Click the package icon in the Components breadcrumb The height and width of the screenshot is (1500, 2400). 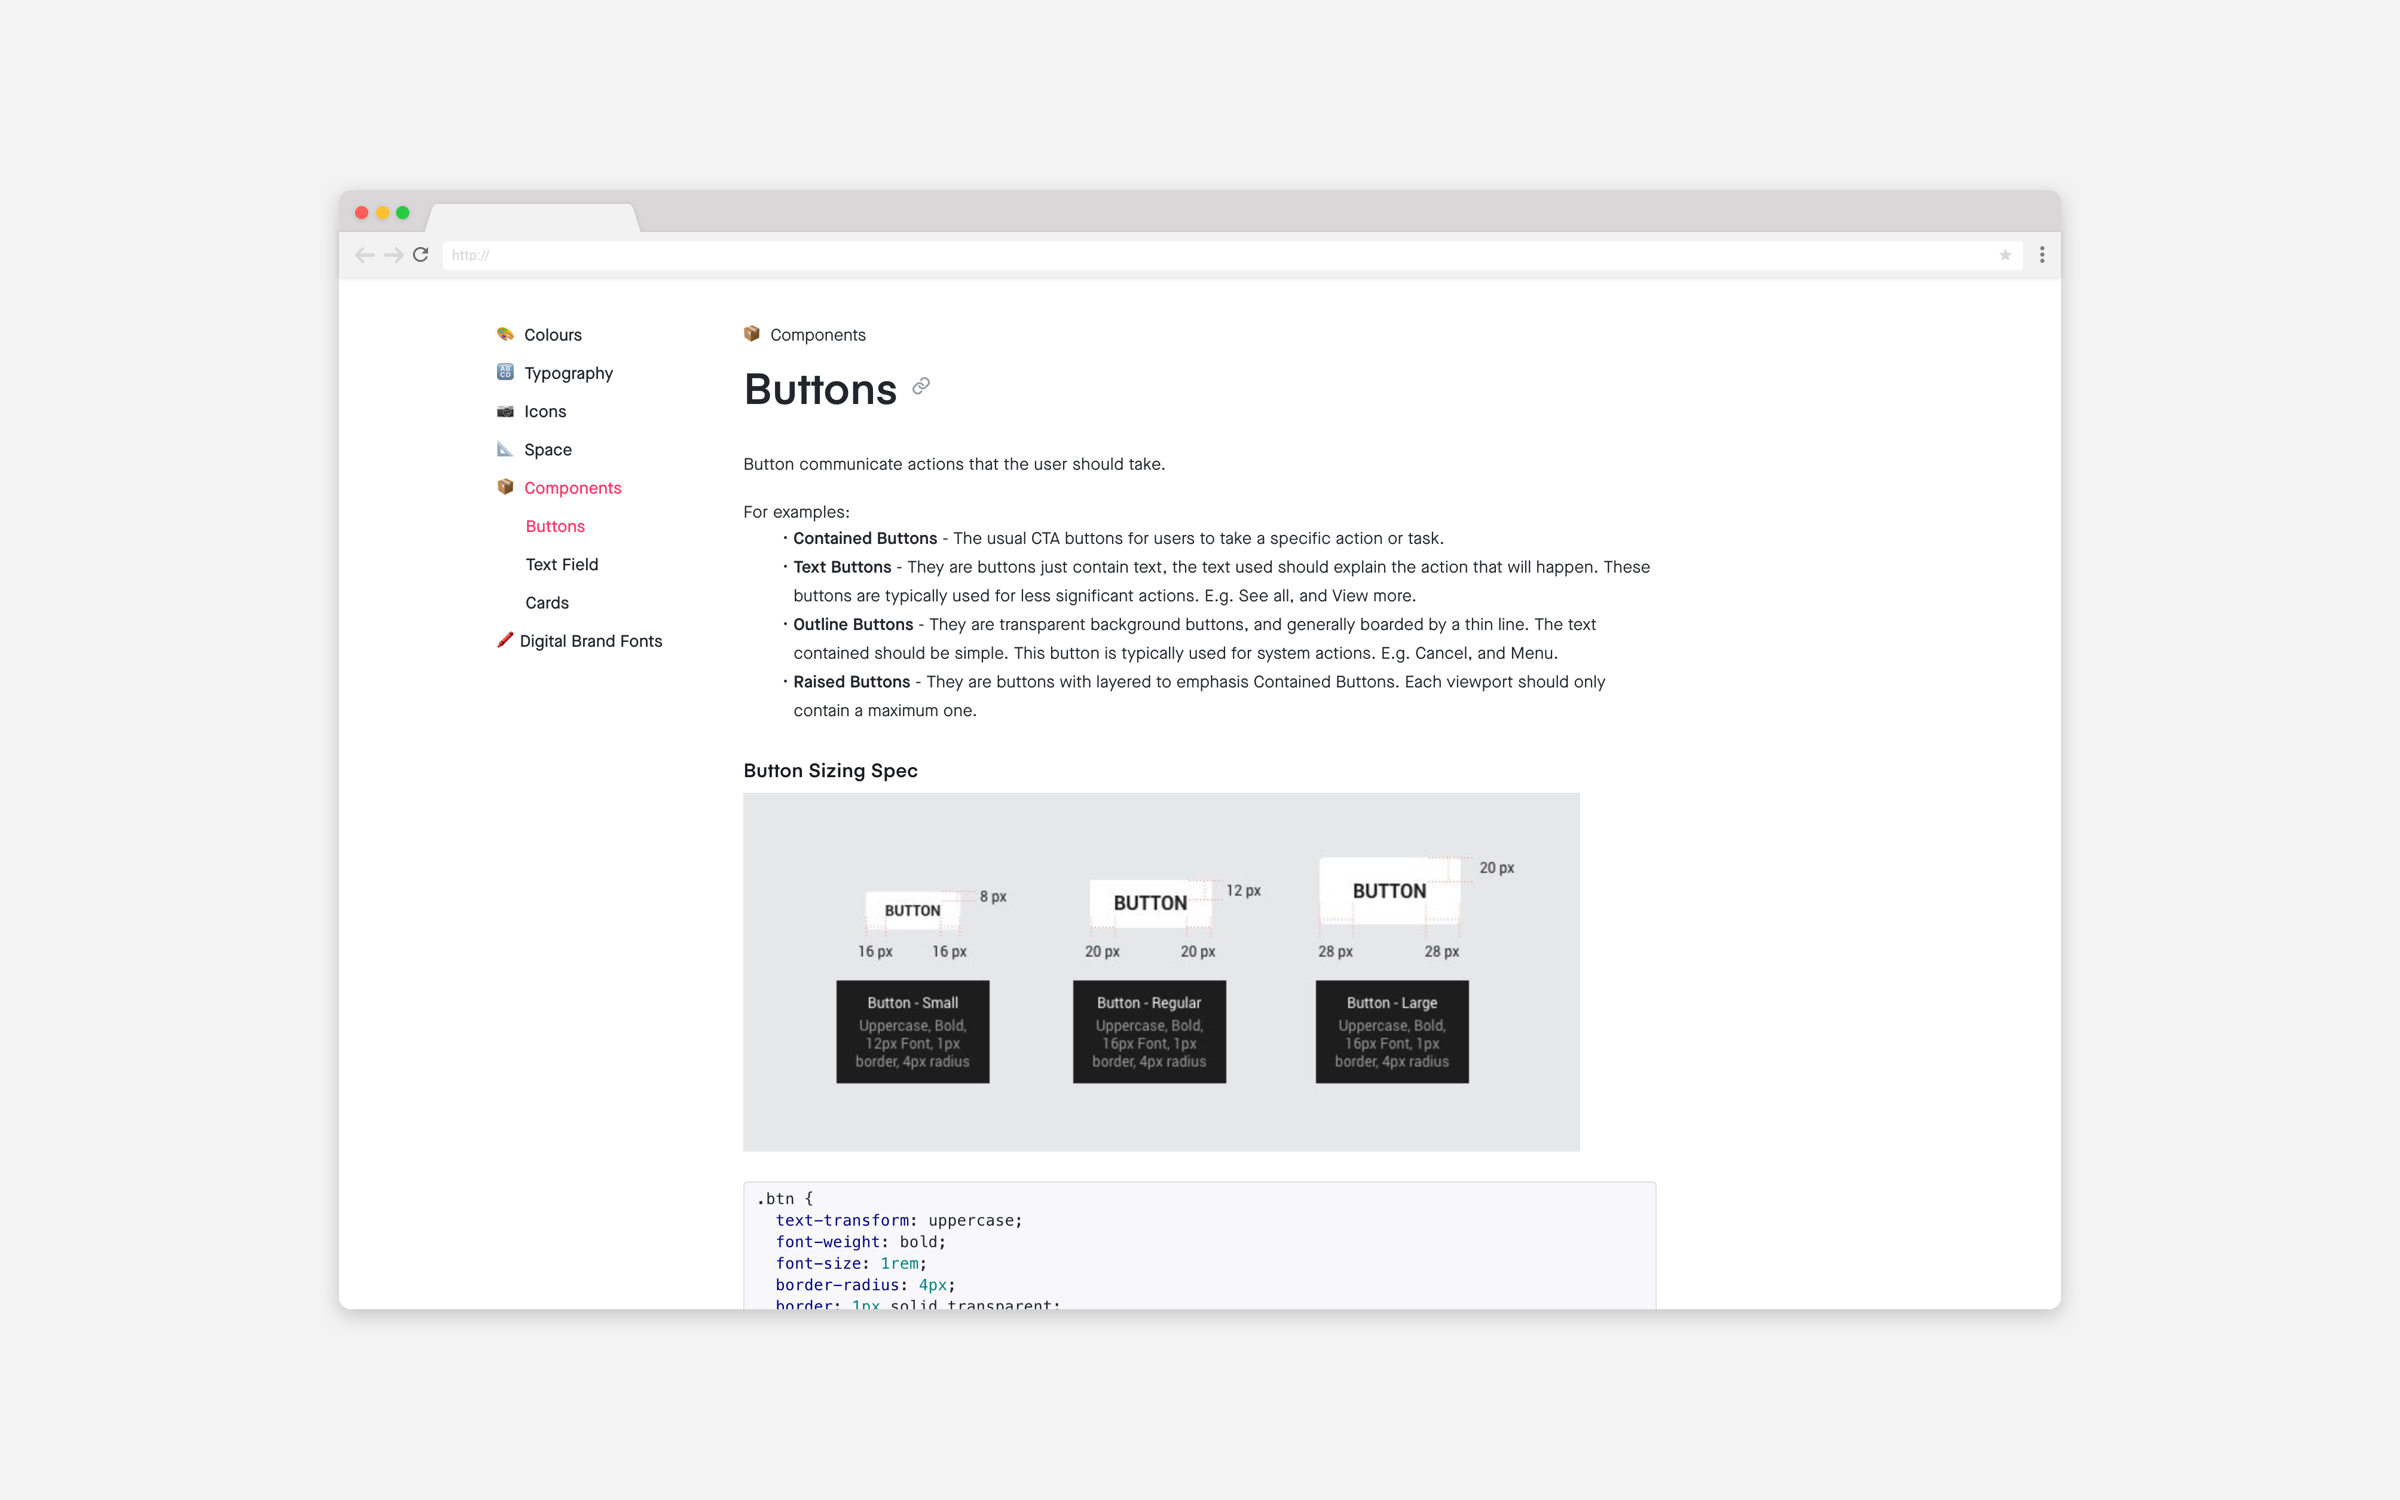(751, 334)
